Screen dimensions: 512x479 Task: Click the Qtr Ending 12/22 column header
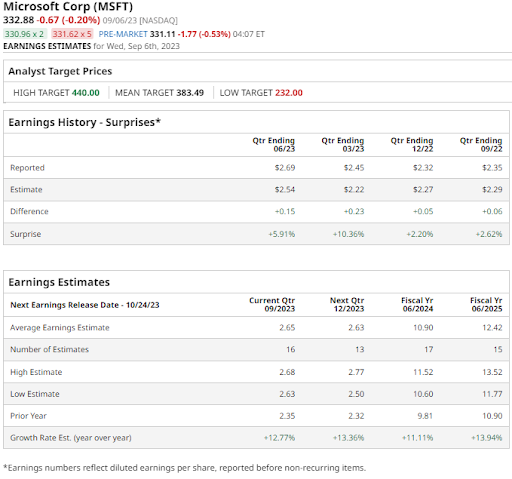[x=412, y=145]
